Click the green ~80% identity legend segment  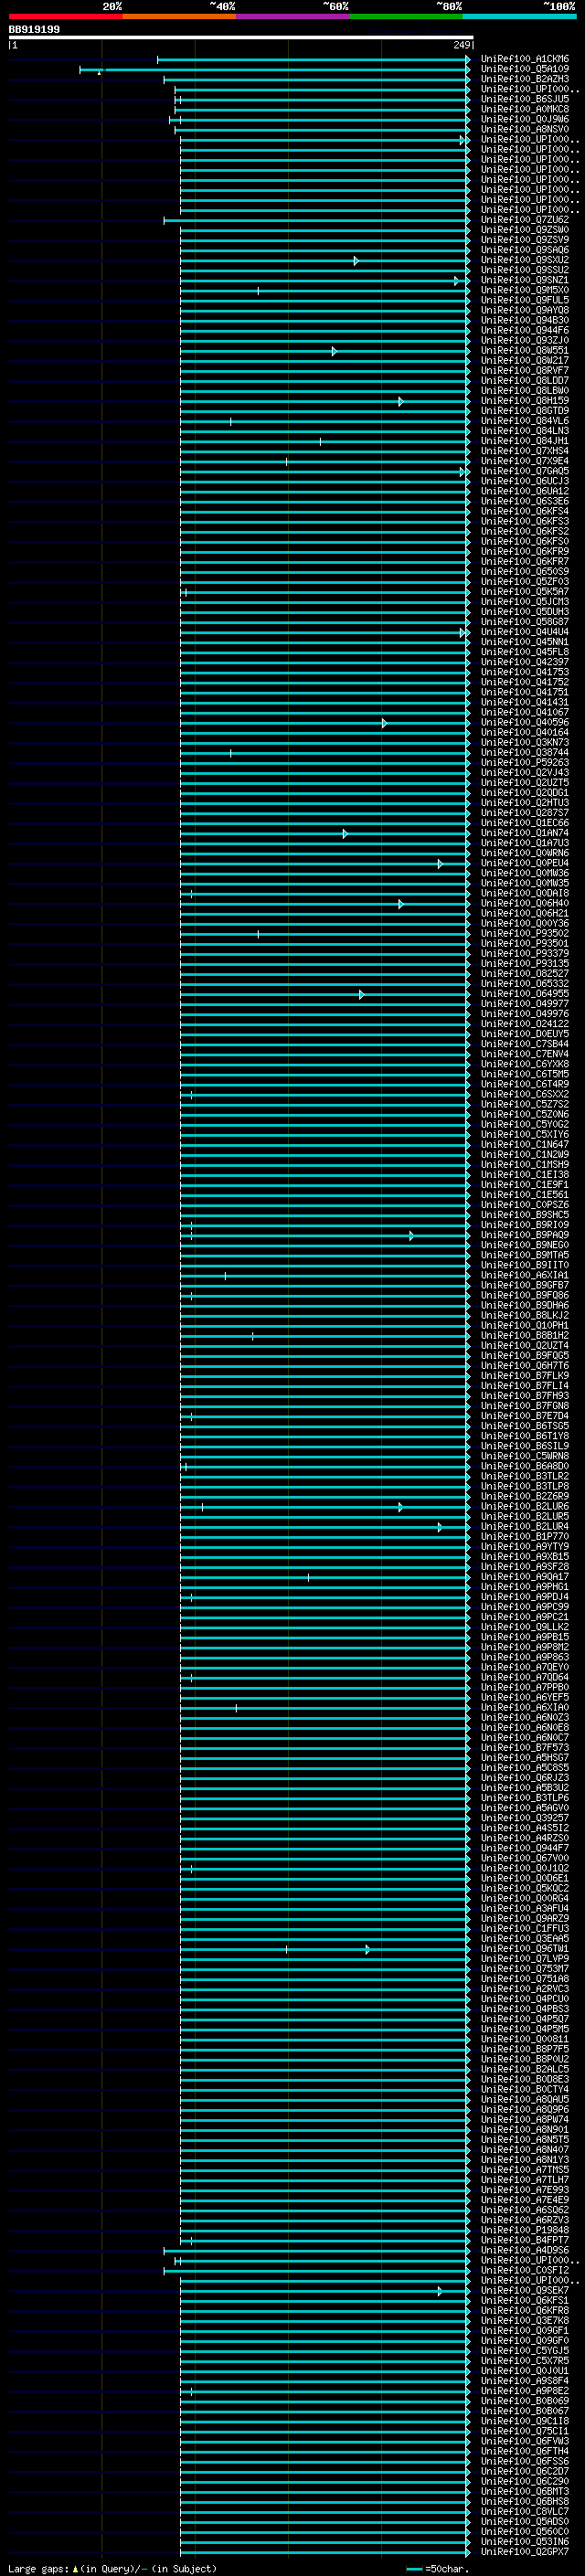click(x=406, y=16)
